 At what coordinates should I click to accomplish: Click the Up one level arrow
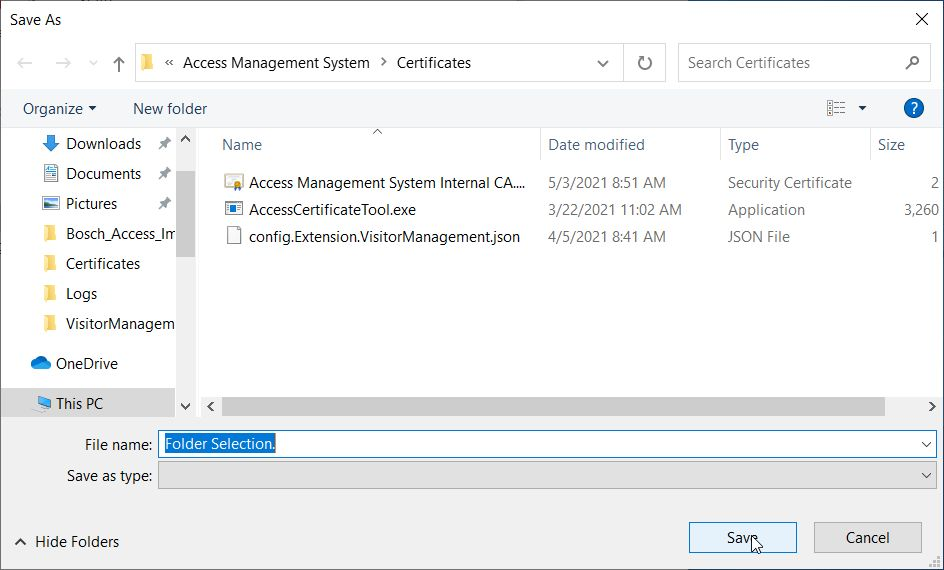click(x=119, y=63)
